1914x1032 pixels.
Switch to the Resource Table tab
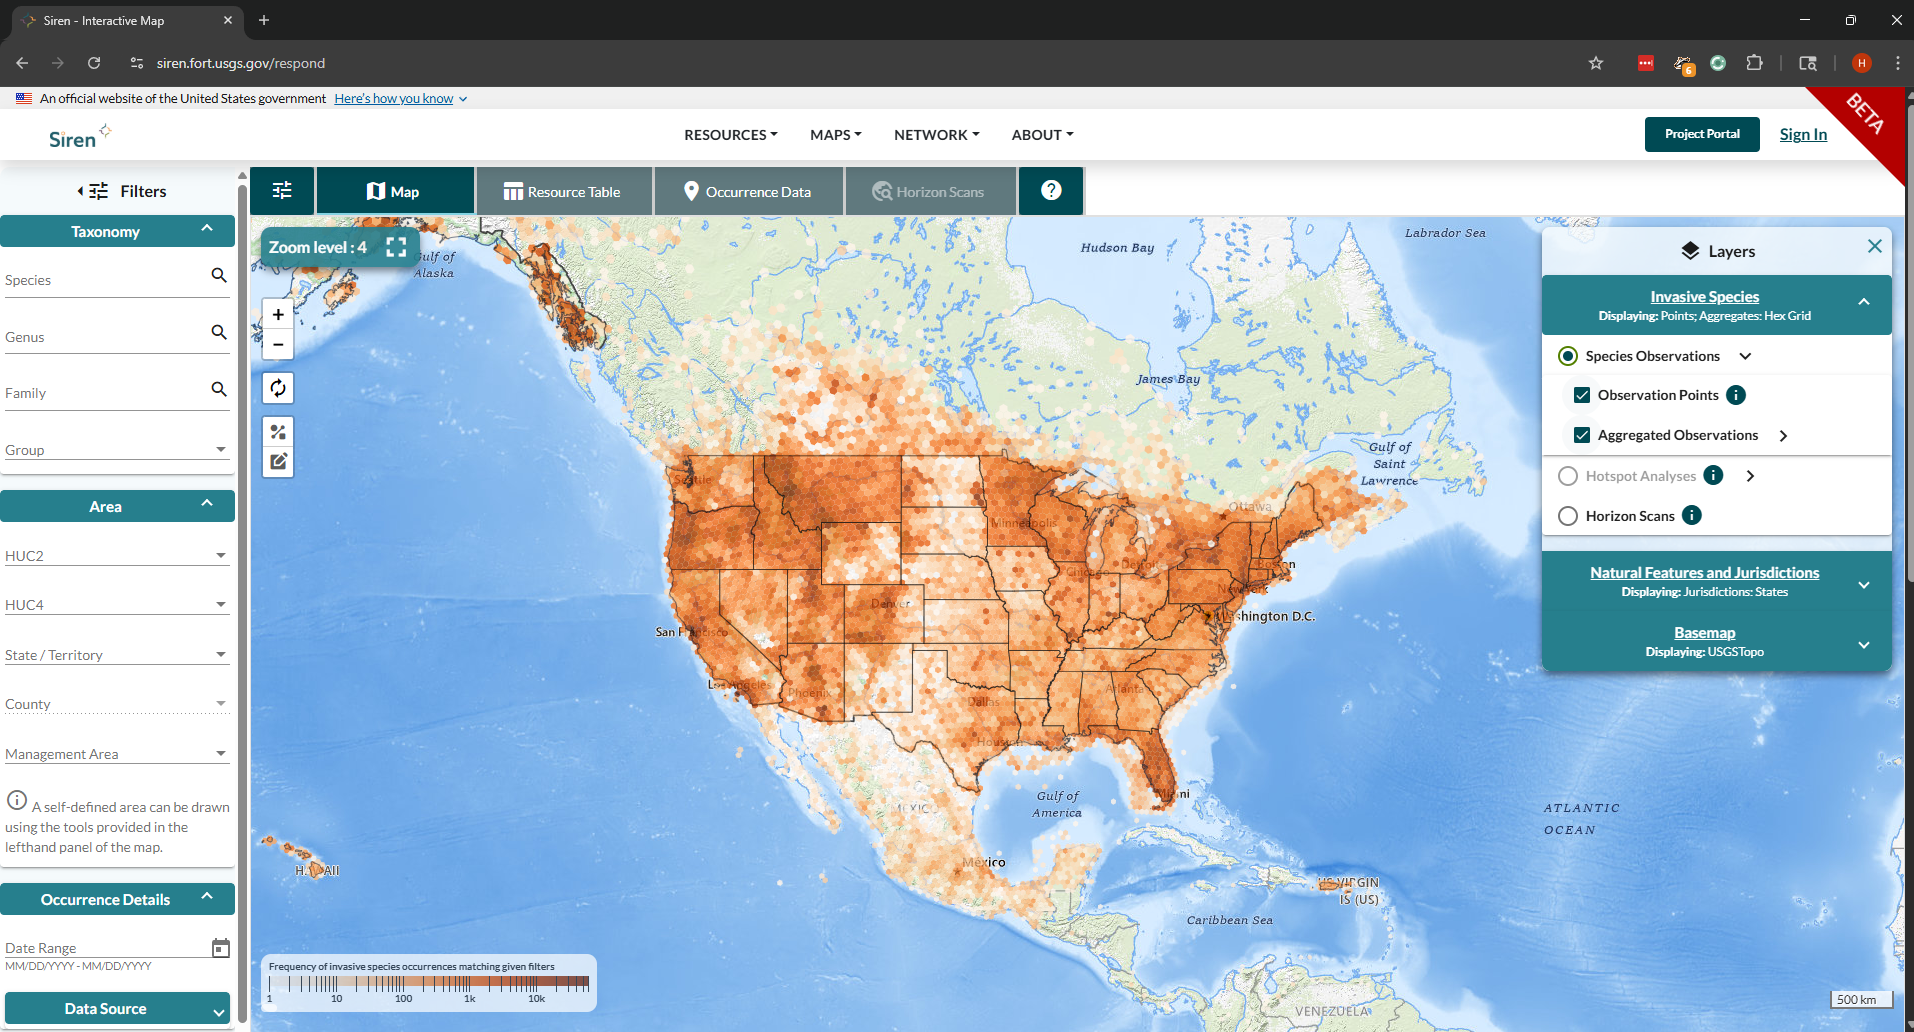tap(563, 190)
